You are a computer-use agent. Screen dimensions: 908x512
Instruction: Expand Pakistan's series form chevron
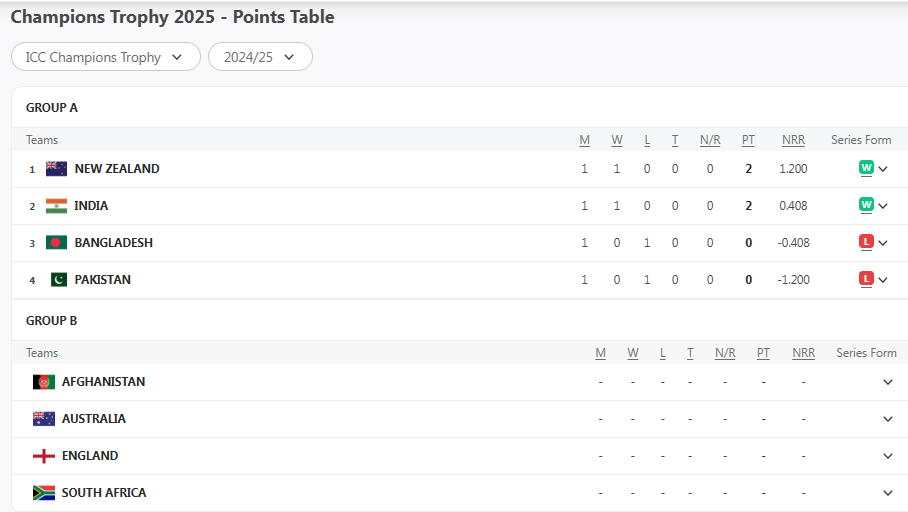883,280
